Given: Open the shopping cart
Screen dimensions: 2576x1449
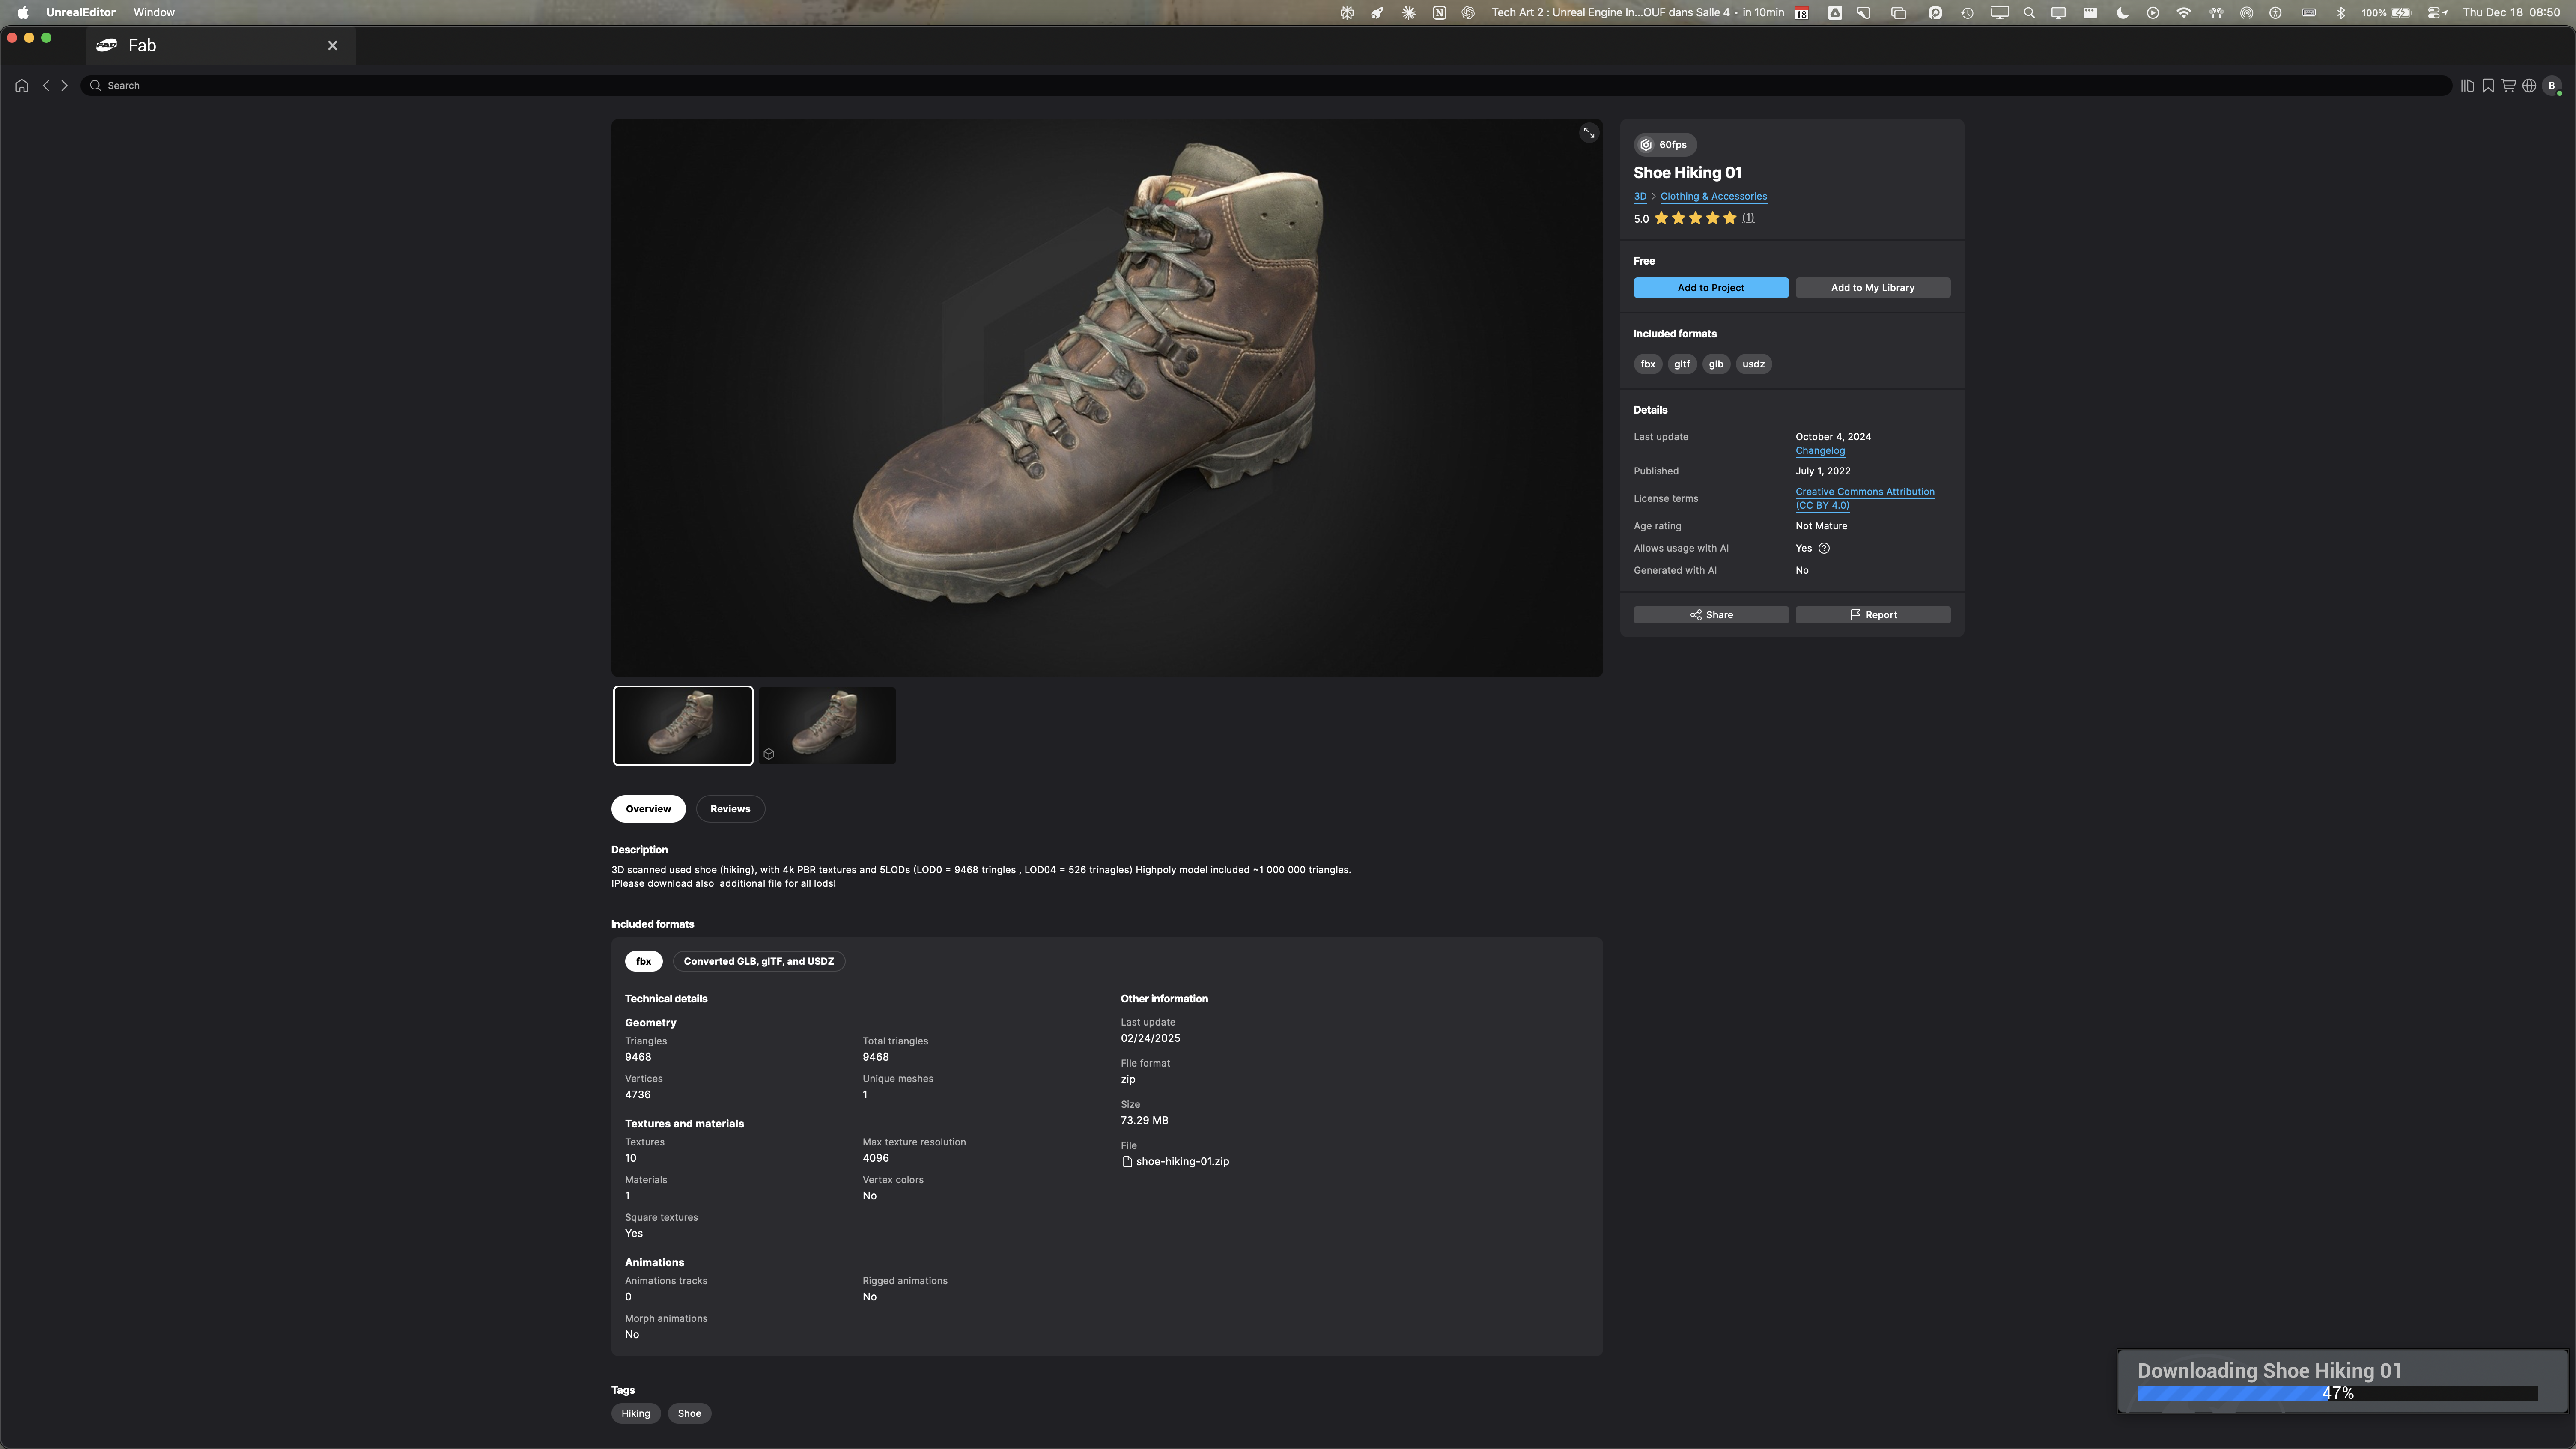Looking at the screenshot, I should coord(2509,86).
